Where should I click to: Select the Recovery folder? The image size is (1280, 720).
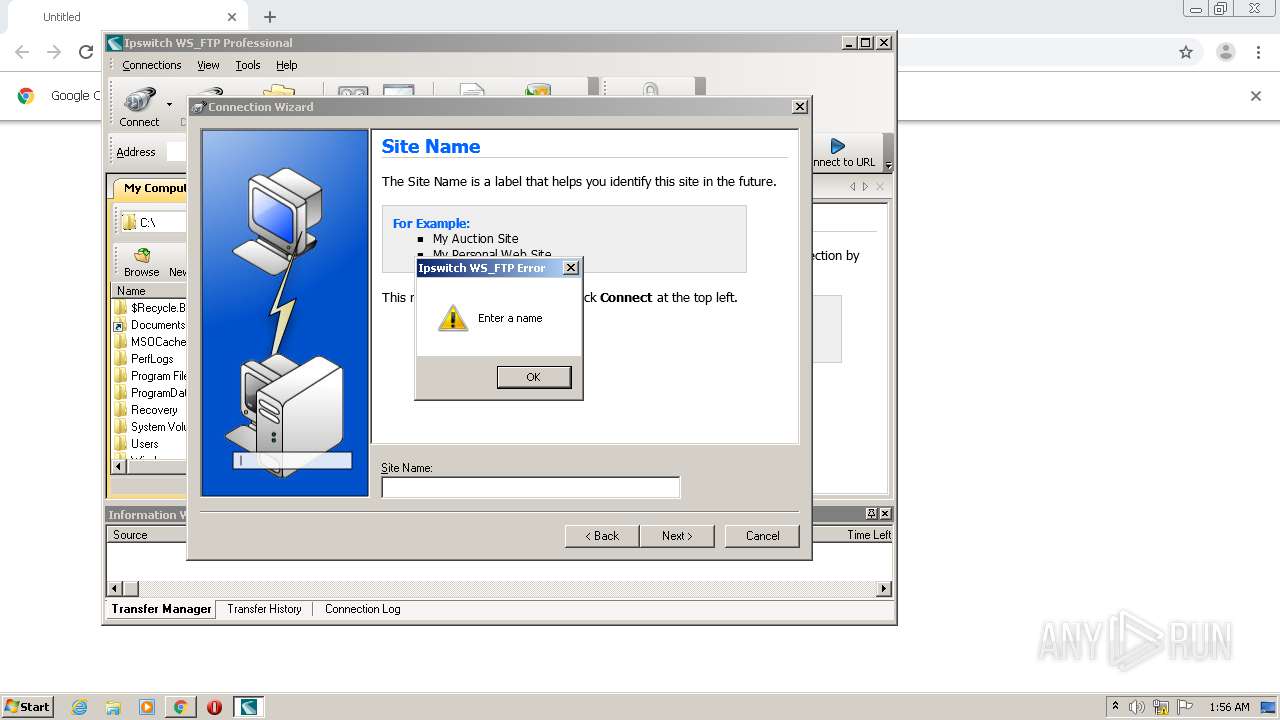pyautogui.click(x=146, y=410)
